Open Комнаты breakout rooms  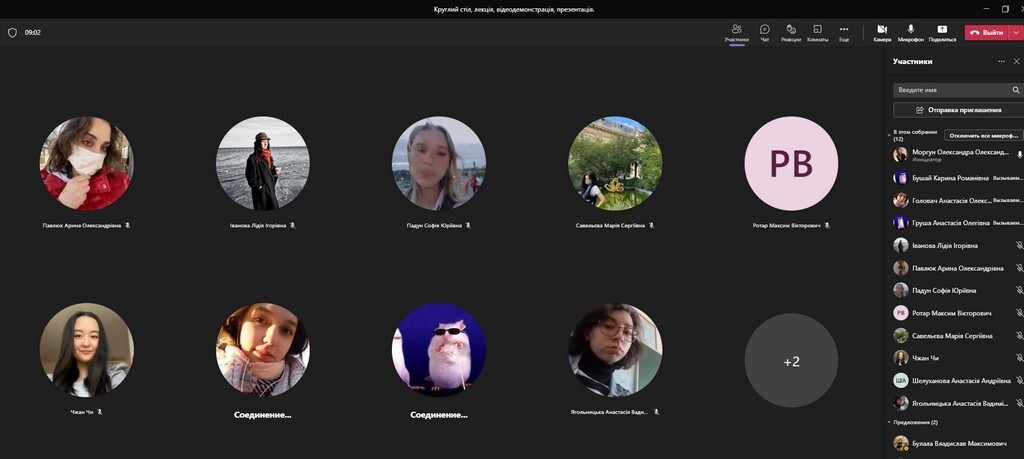coord(817,32)
